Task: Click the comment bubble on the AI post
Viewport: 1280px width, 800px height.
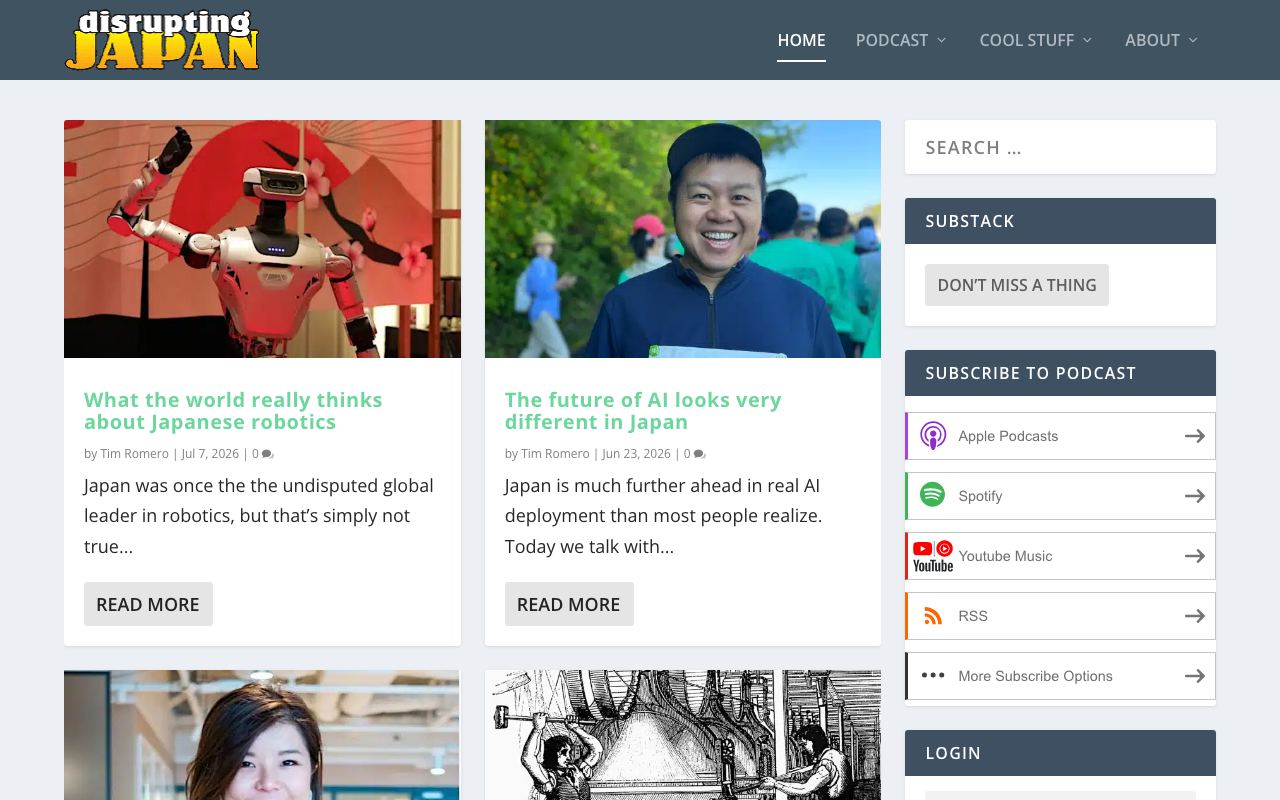Action: click(699, 454)
